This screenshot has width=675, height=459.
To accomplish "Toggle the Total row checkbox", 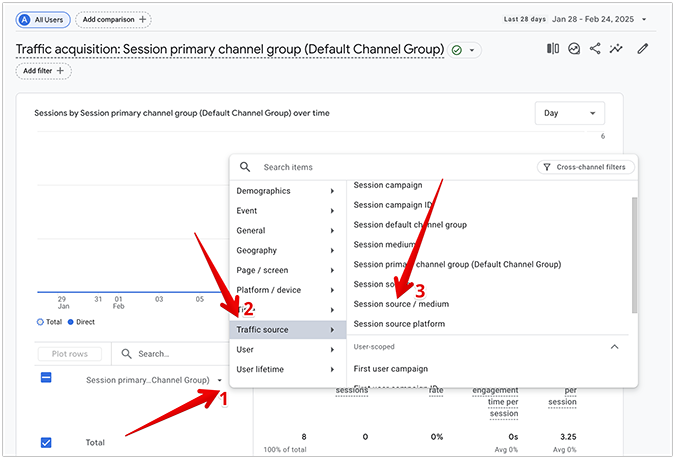I will pyautogui.click(x=46, y=443).
